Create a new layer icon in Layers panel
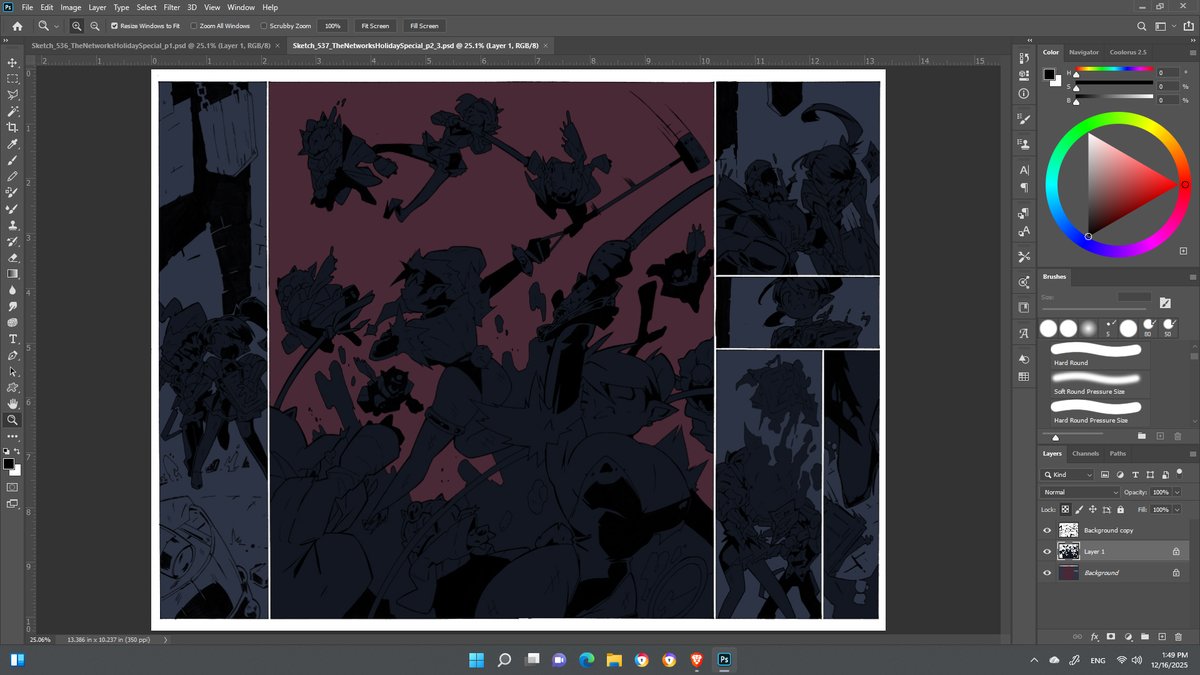Viewport: 1200px width, 675px height. [1161, 636]
